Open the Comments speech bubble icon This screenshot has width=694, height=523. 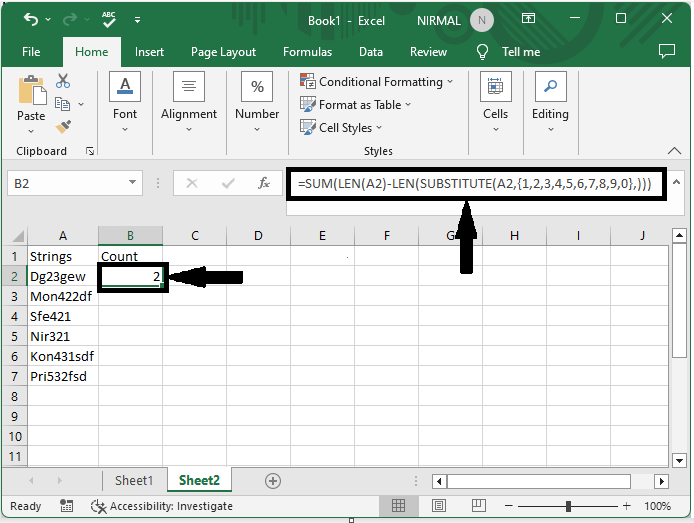point(667,51)
